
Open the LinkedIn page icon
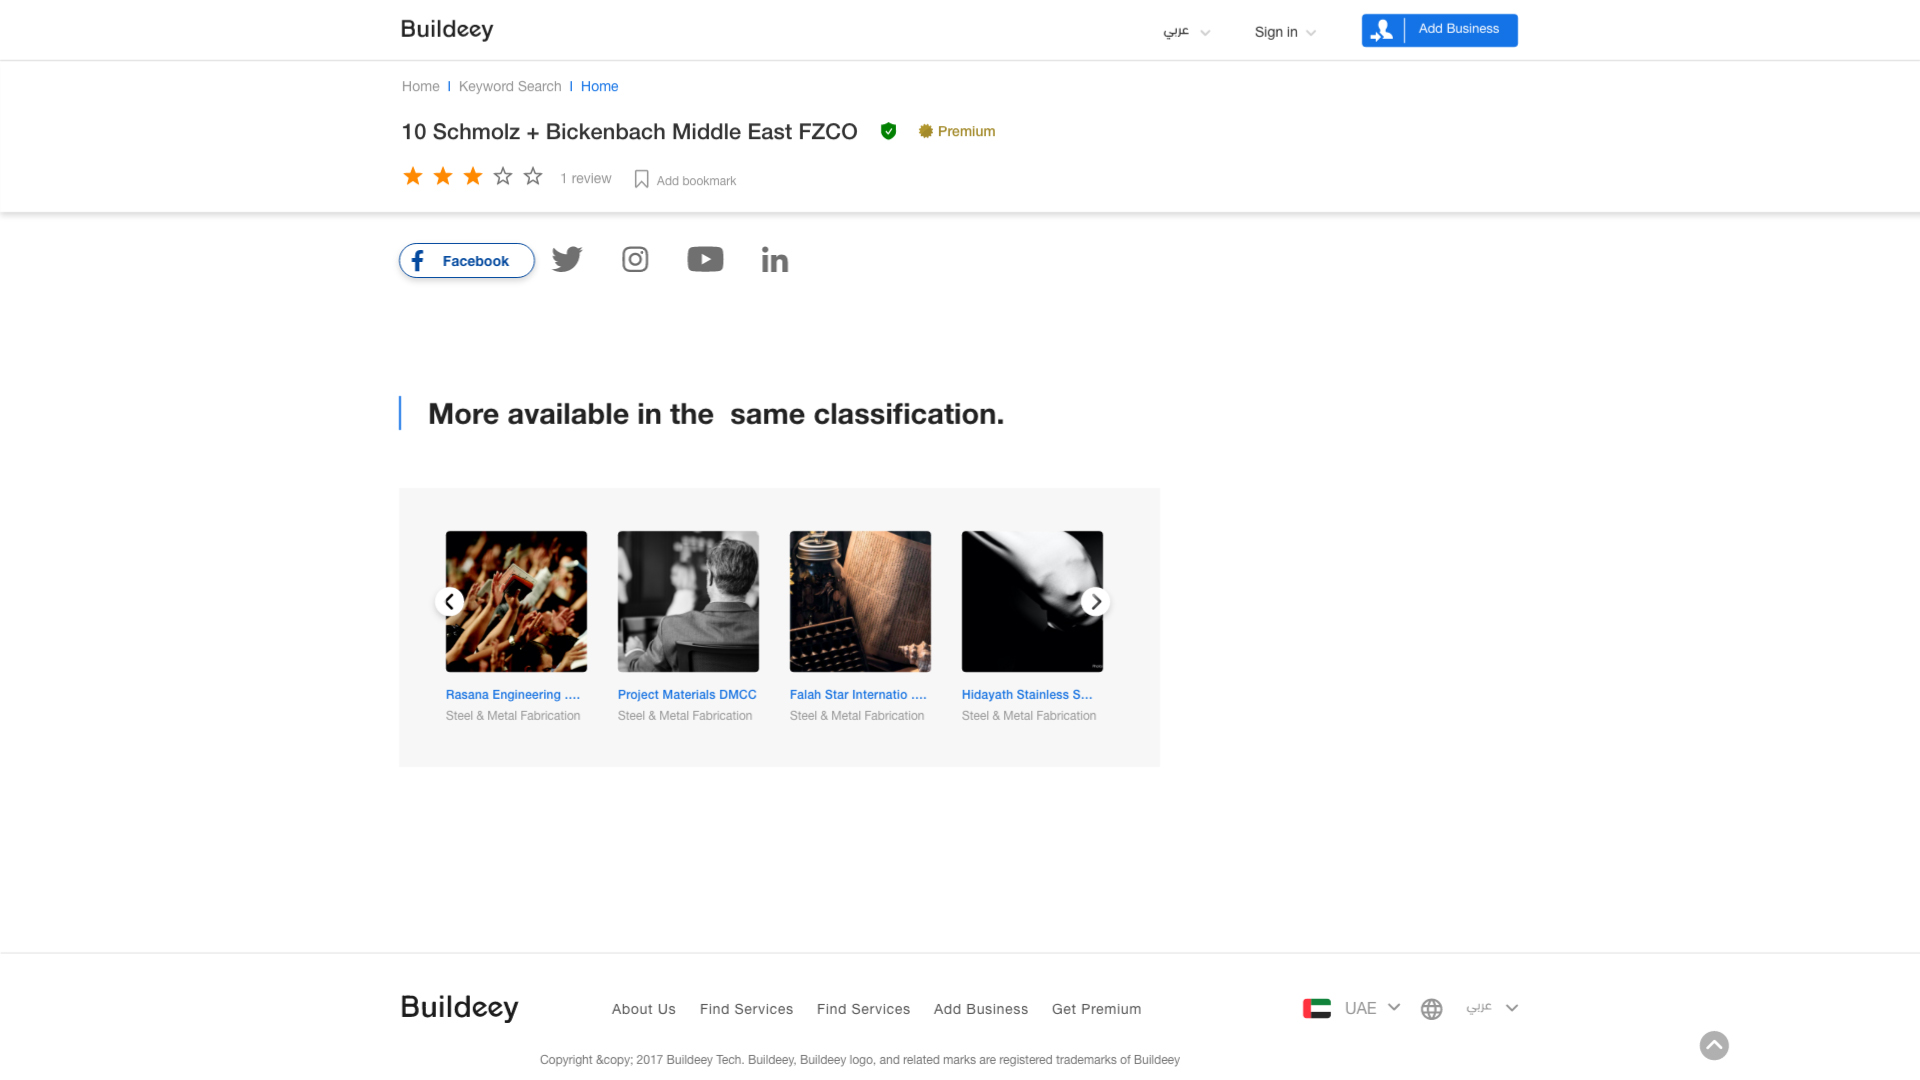(x=775, y=260)
